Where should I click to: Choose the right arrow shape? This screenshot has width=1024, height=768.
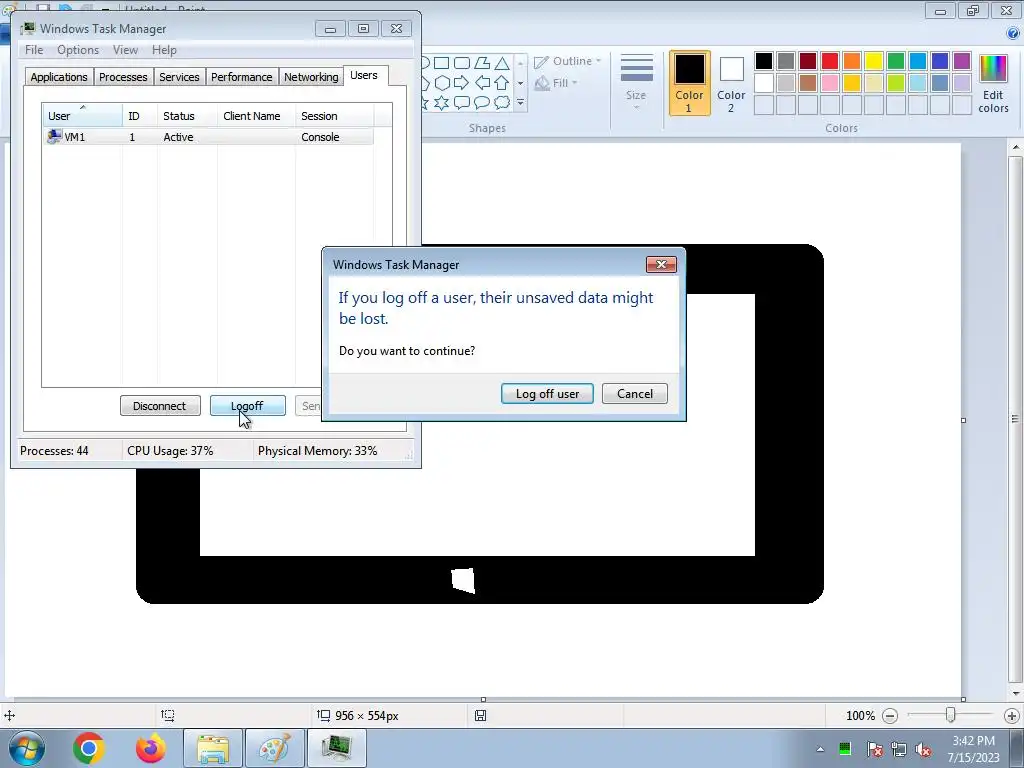462,83
